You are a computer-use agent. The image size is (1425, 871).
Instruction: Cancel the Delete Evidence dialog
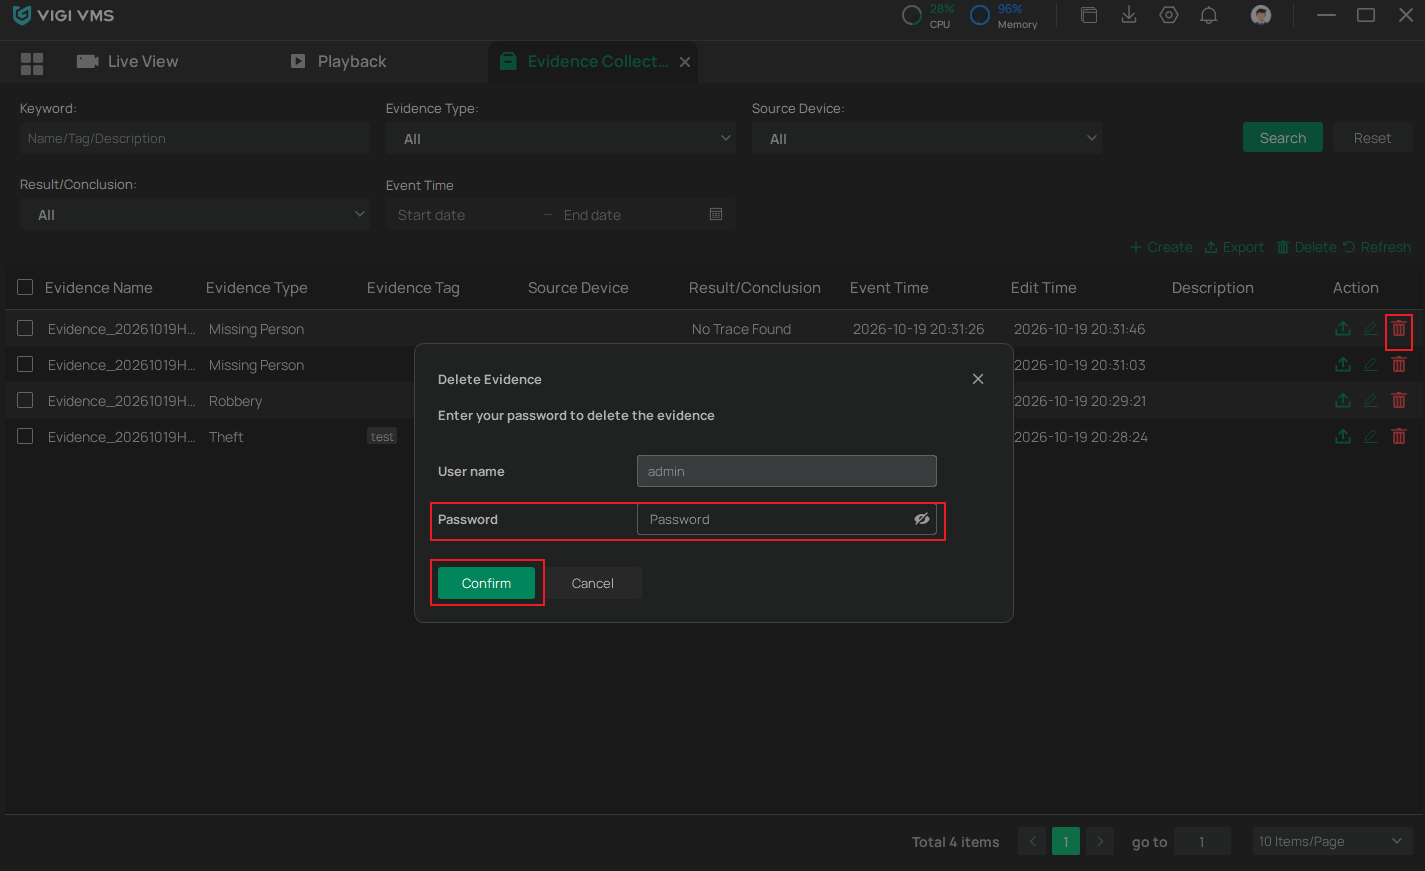[593, 583]
